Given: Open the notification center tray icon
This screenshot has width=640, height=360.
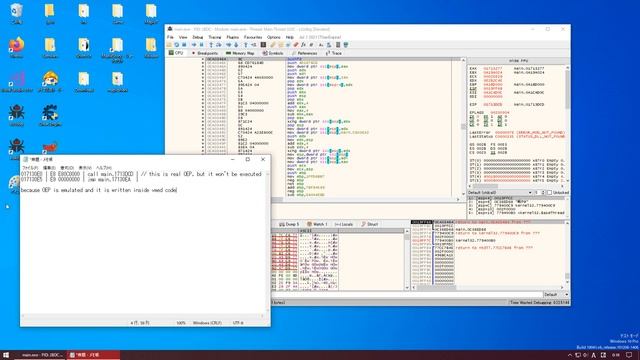Looking at the screenshot, I should [629, 355].
